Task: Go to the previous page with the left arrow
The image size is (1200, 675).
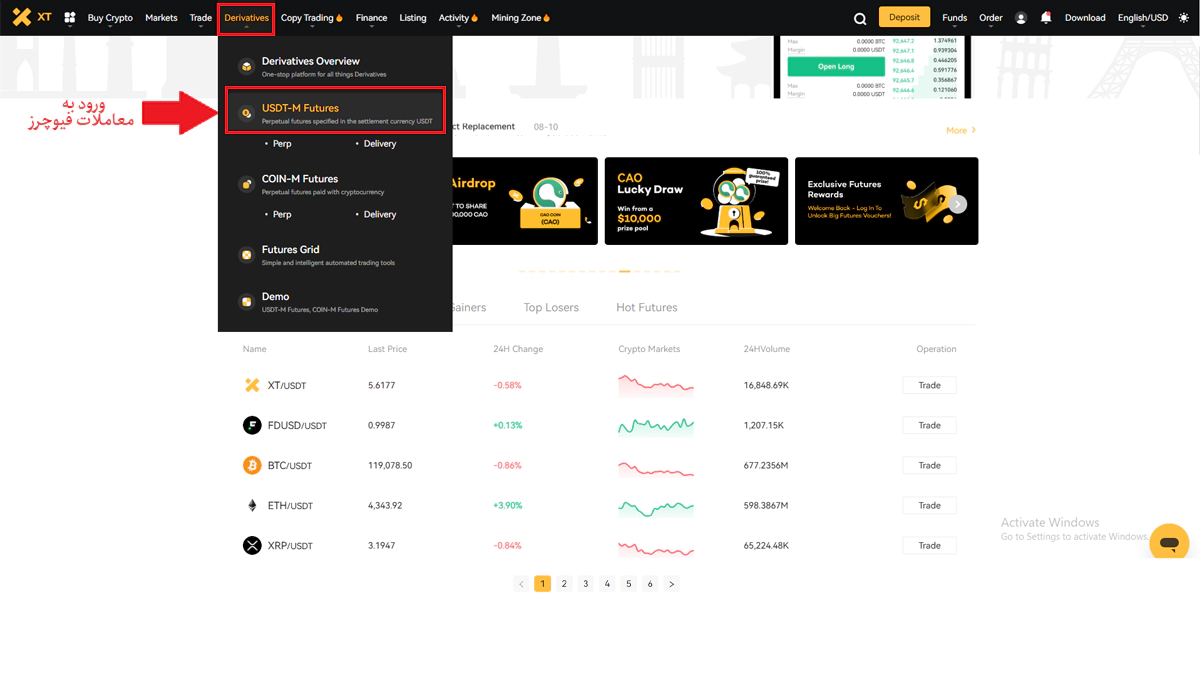Action: click(521, 584)
